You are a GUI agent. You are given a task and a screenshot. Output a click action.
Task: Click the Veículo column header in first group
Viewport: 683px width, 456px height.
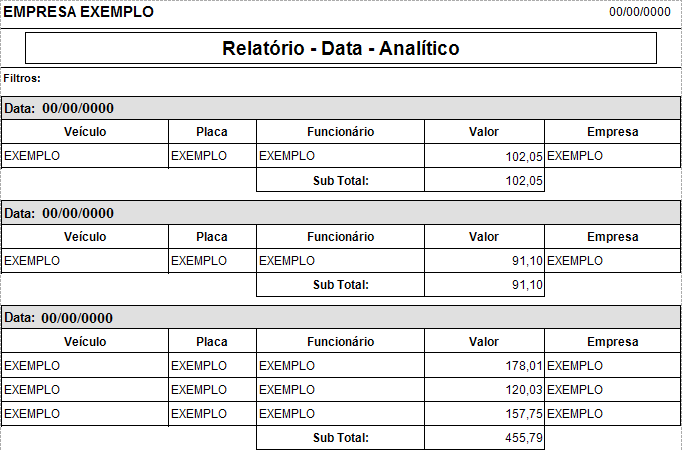[85, 132]
